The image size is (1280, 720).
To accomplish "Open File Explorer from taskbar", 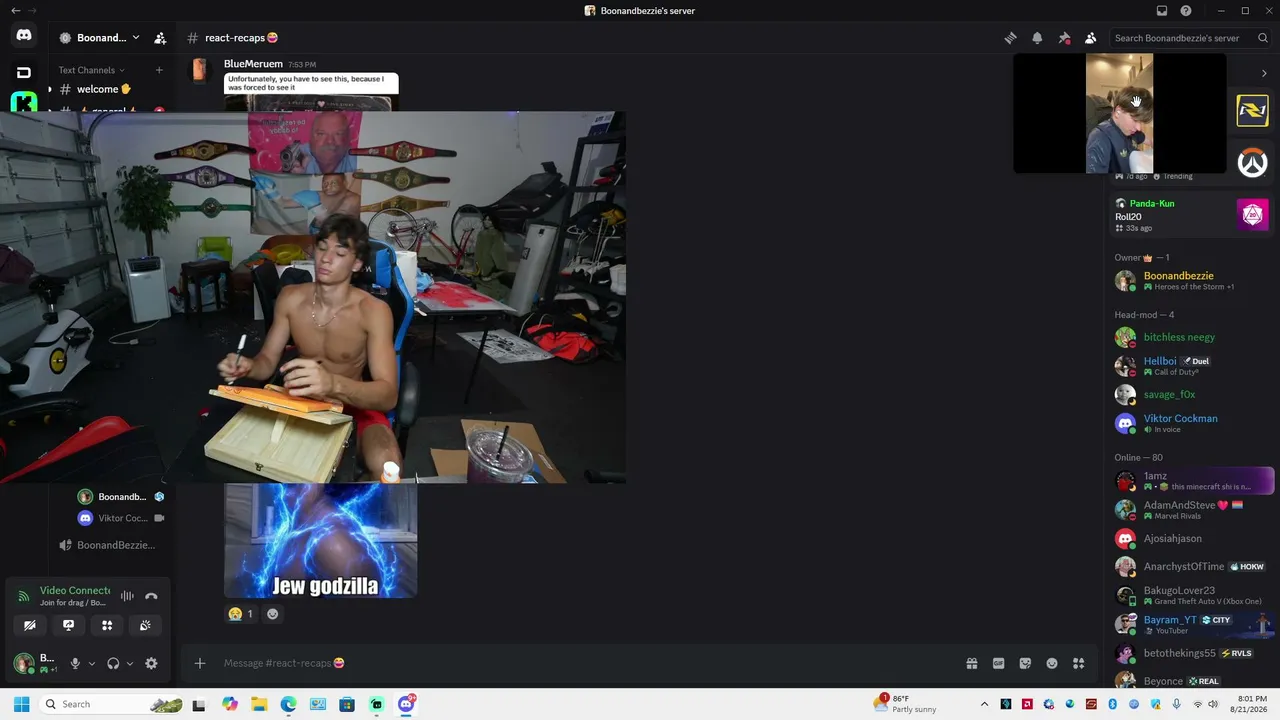I will pos(259,704).
